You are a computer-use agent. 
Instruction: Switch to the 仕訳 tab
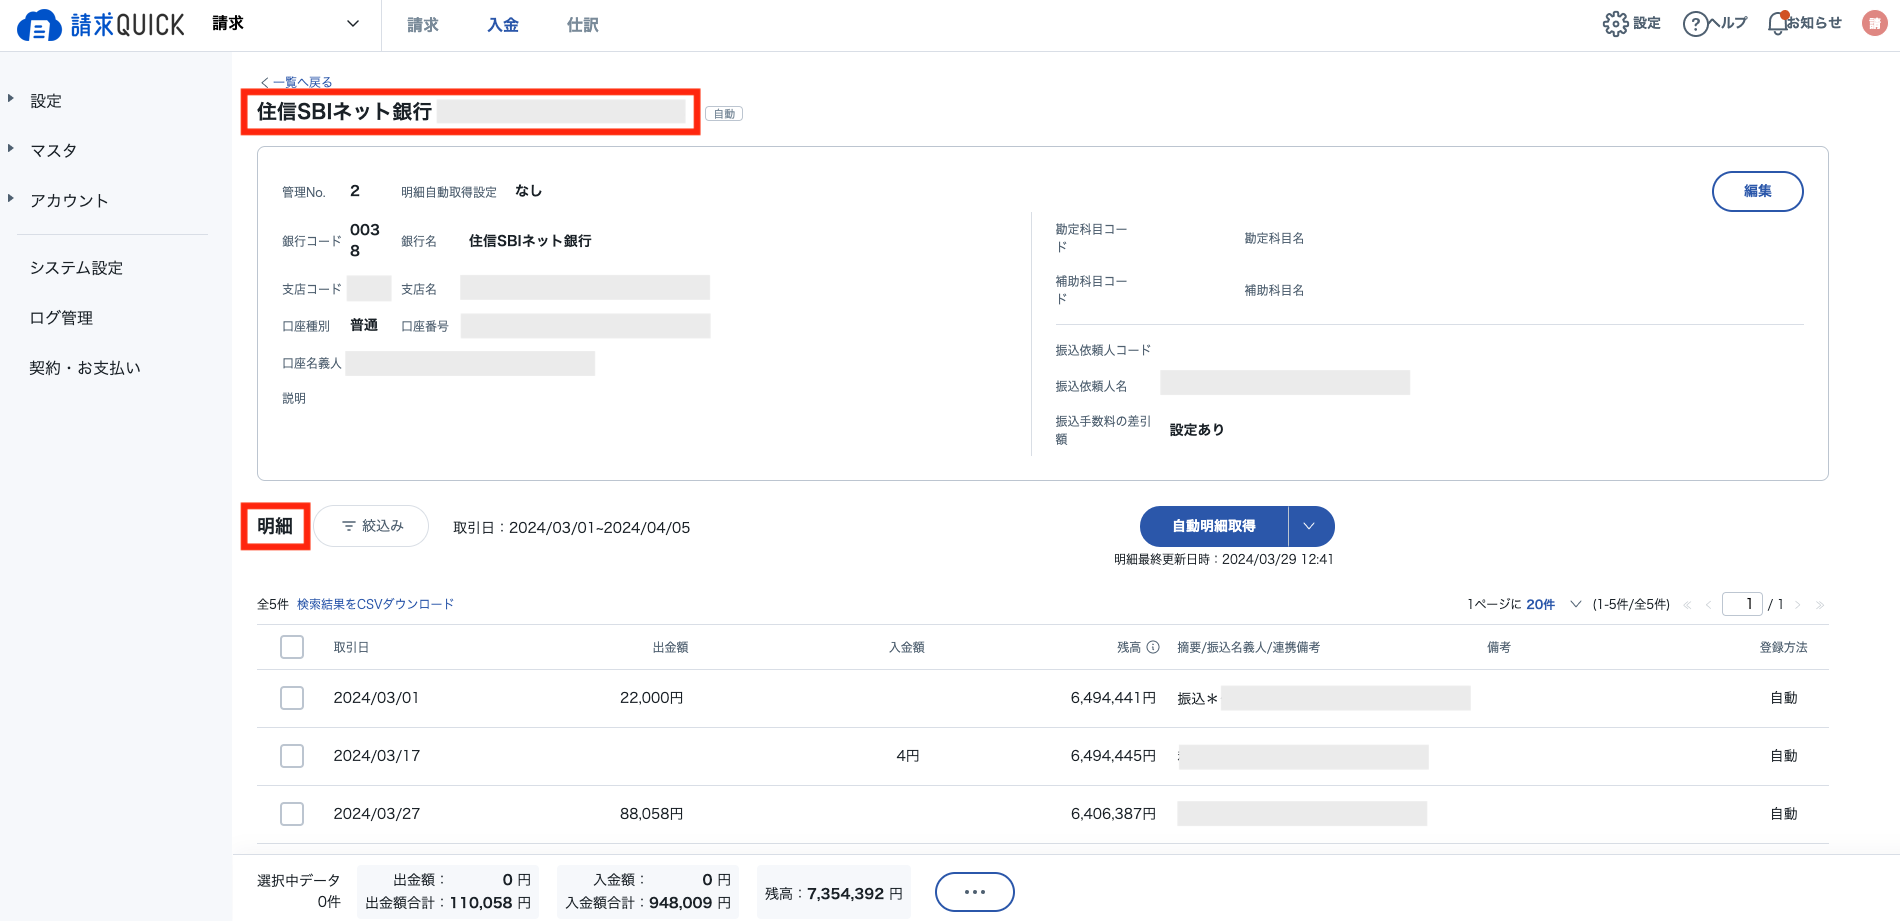coord(583,25)
